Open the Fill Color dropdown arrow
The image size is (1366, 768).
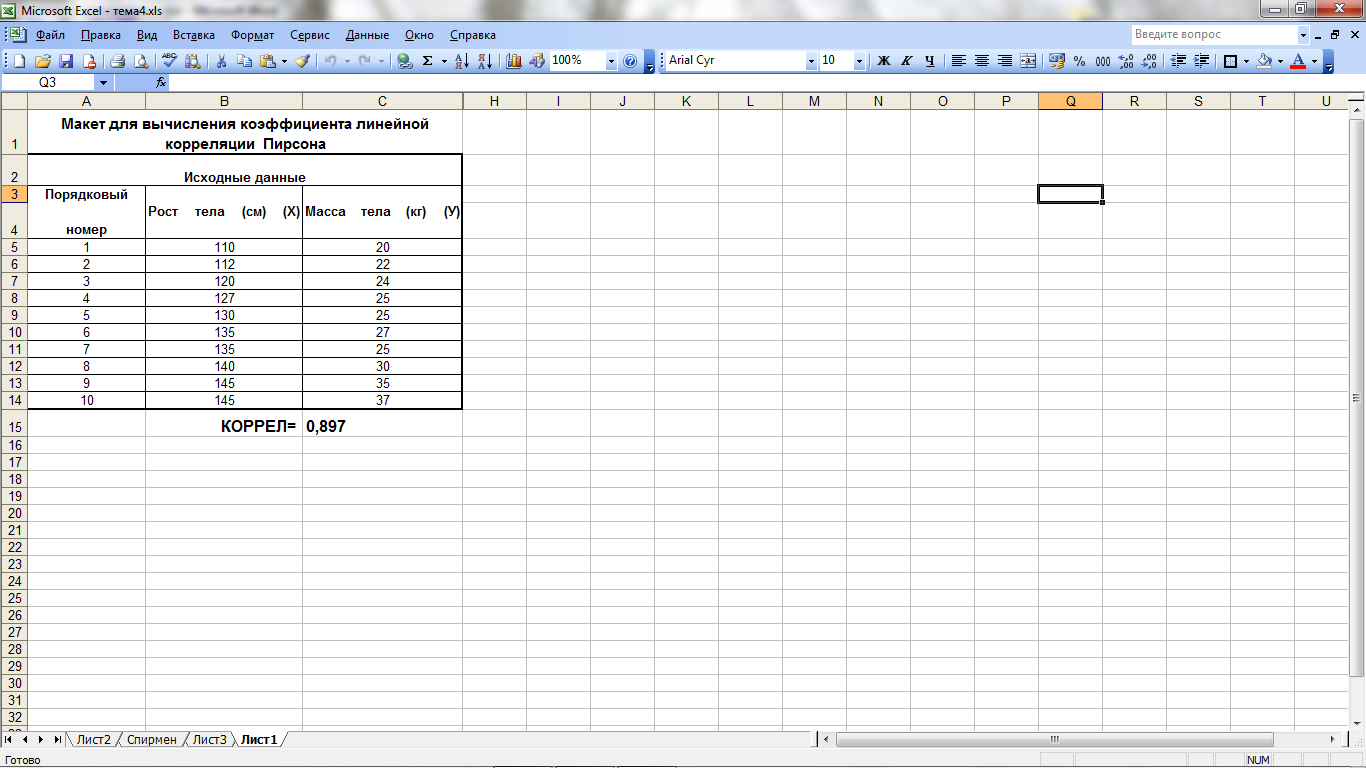[1280, 61]
